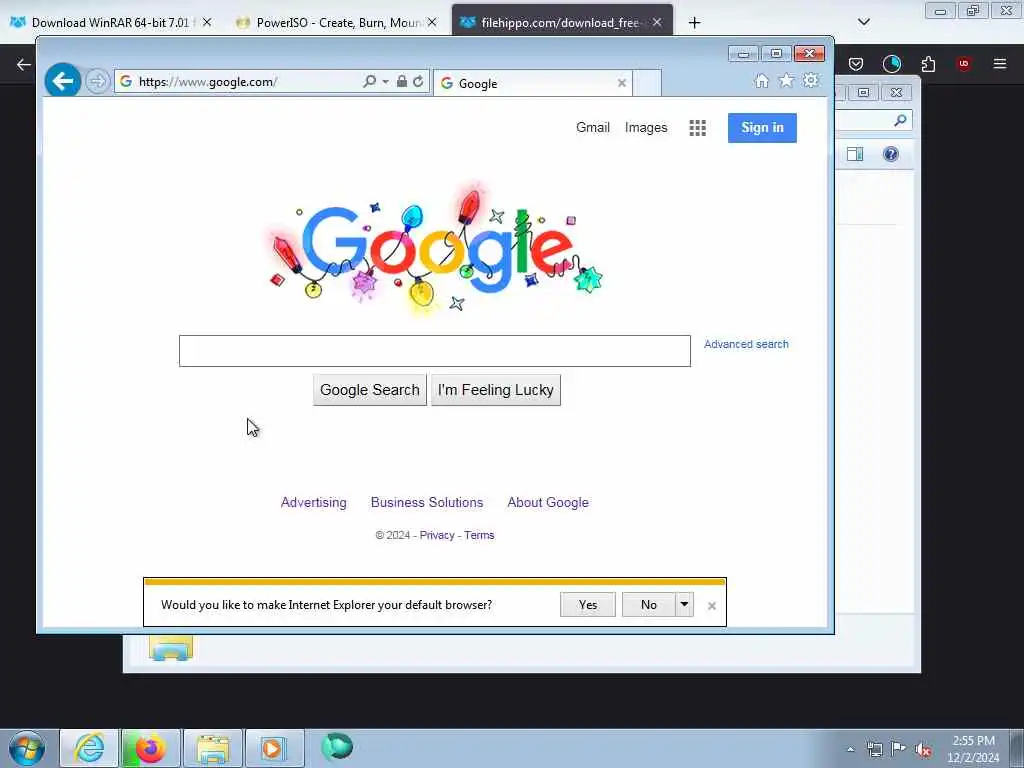This screenshot has height=768, width=1024.
Task: Open the blue Help icon in the Explorer window
Action: 891,154
